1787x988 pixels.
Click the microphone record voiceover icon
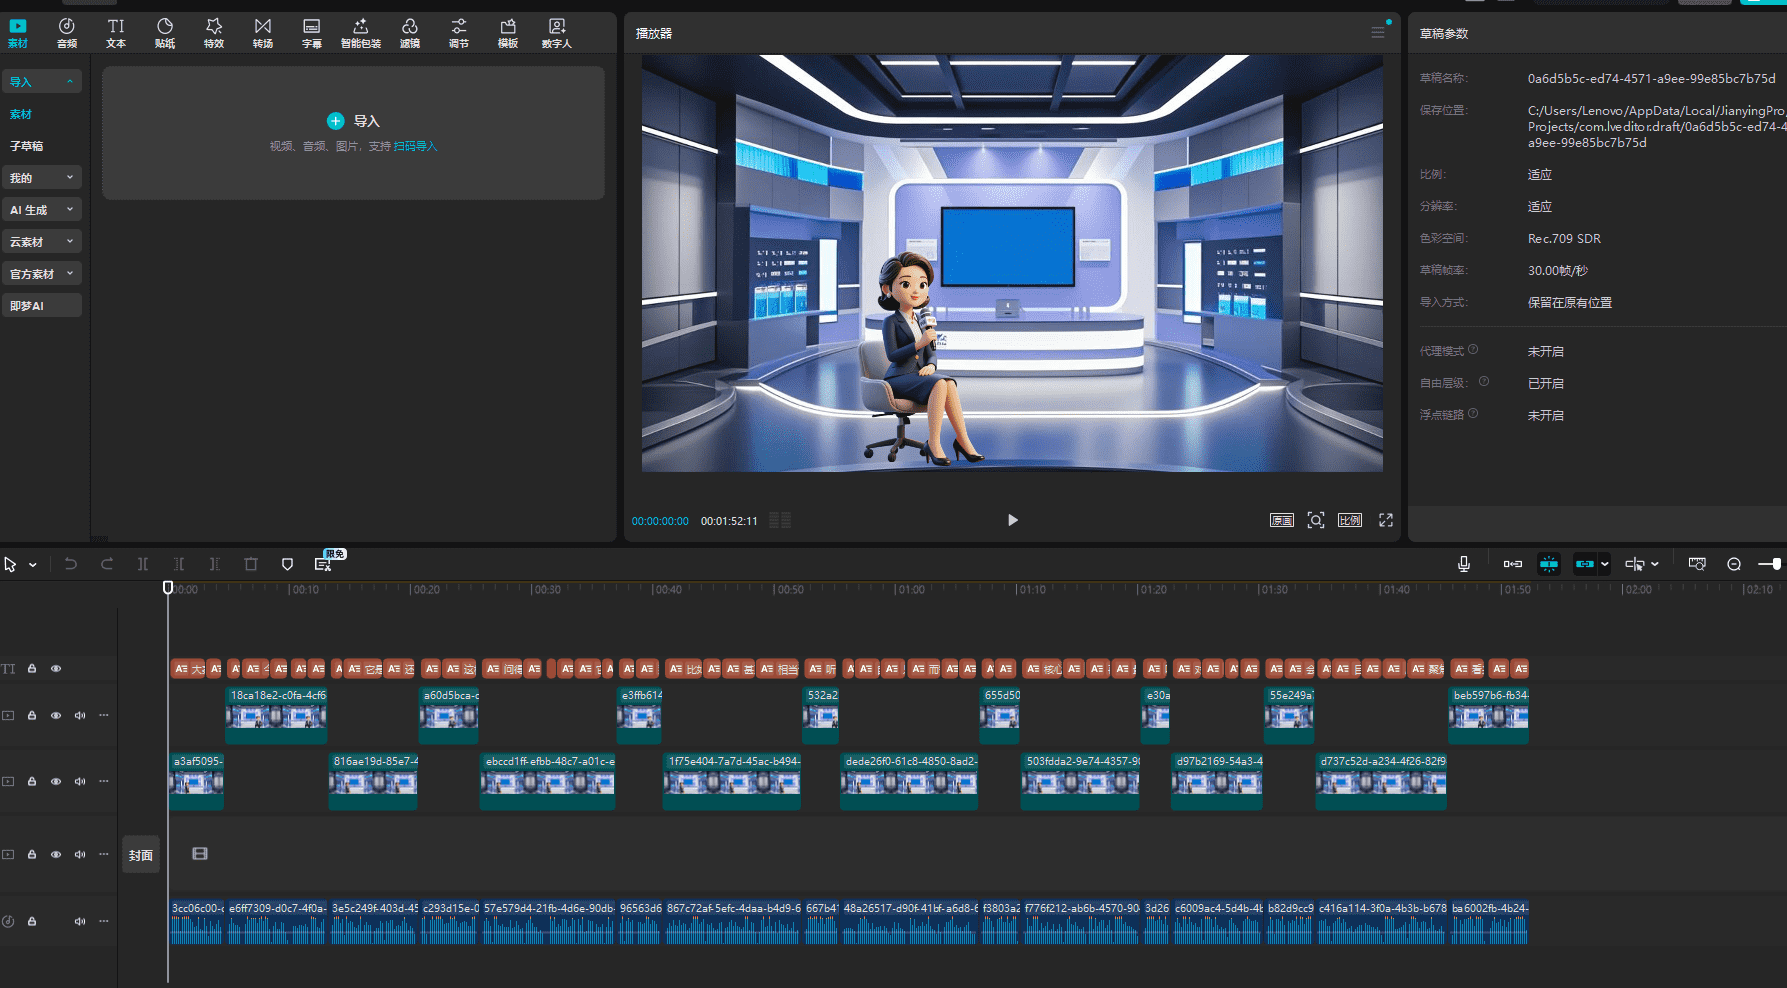click(1463, 564)
